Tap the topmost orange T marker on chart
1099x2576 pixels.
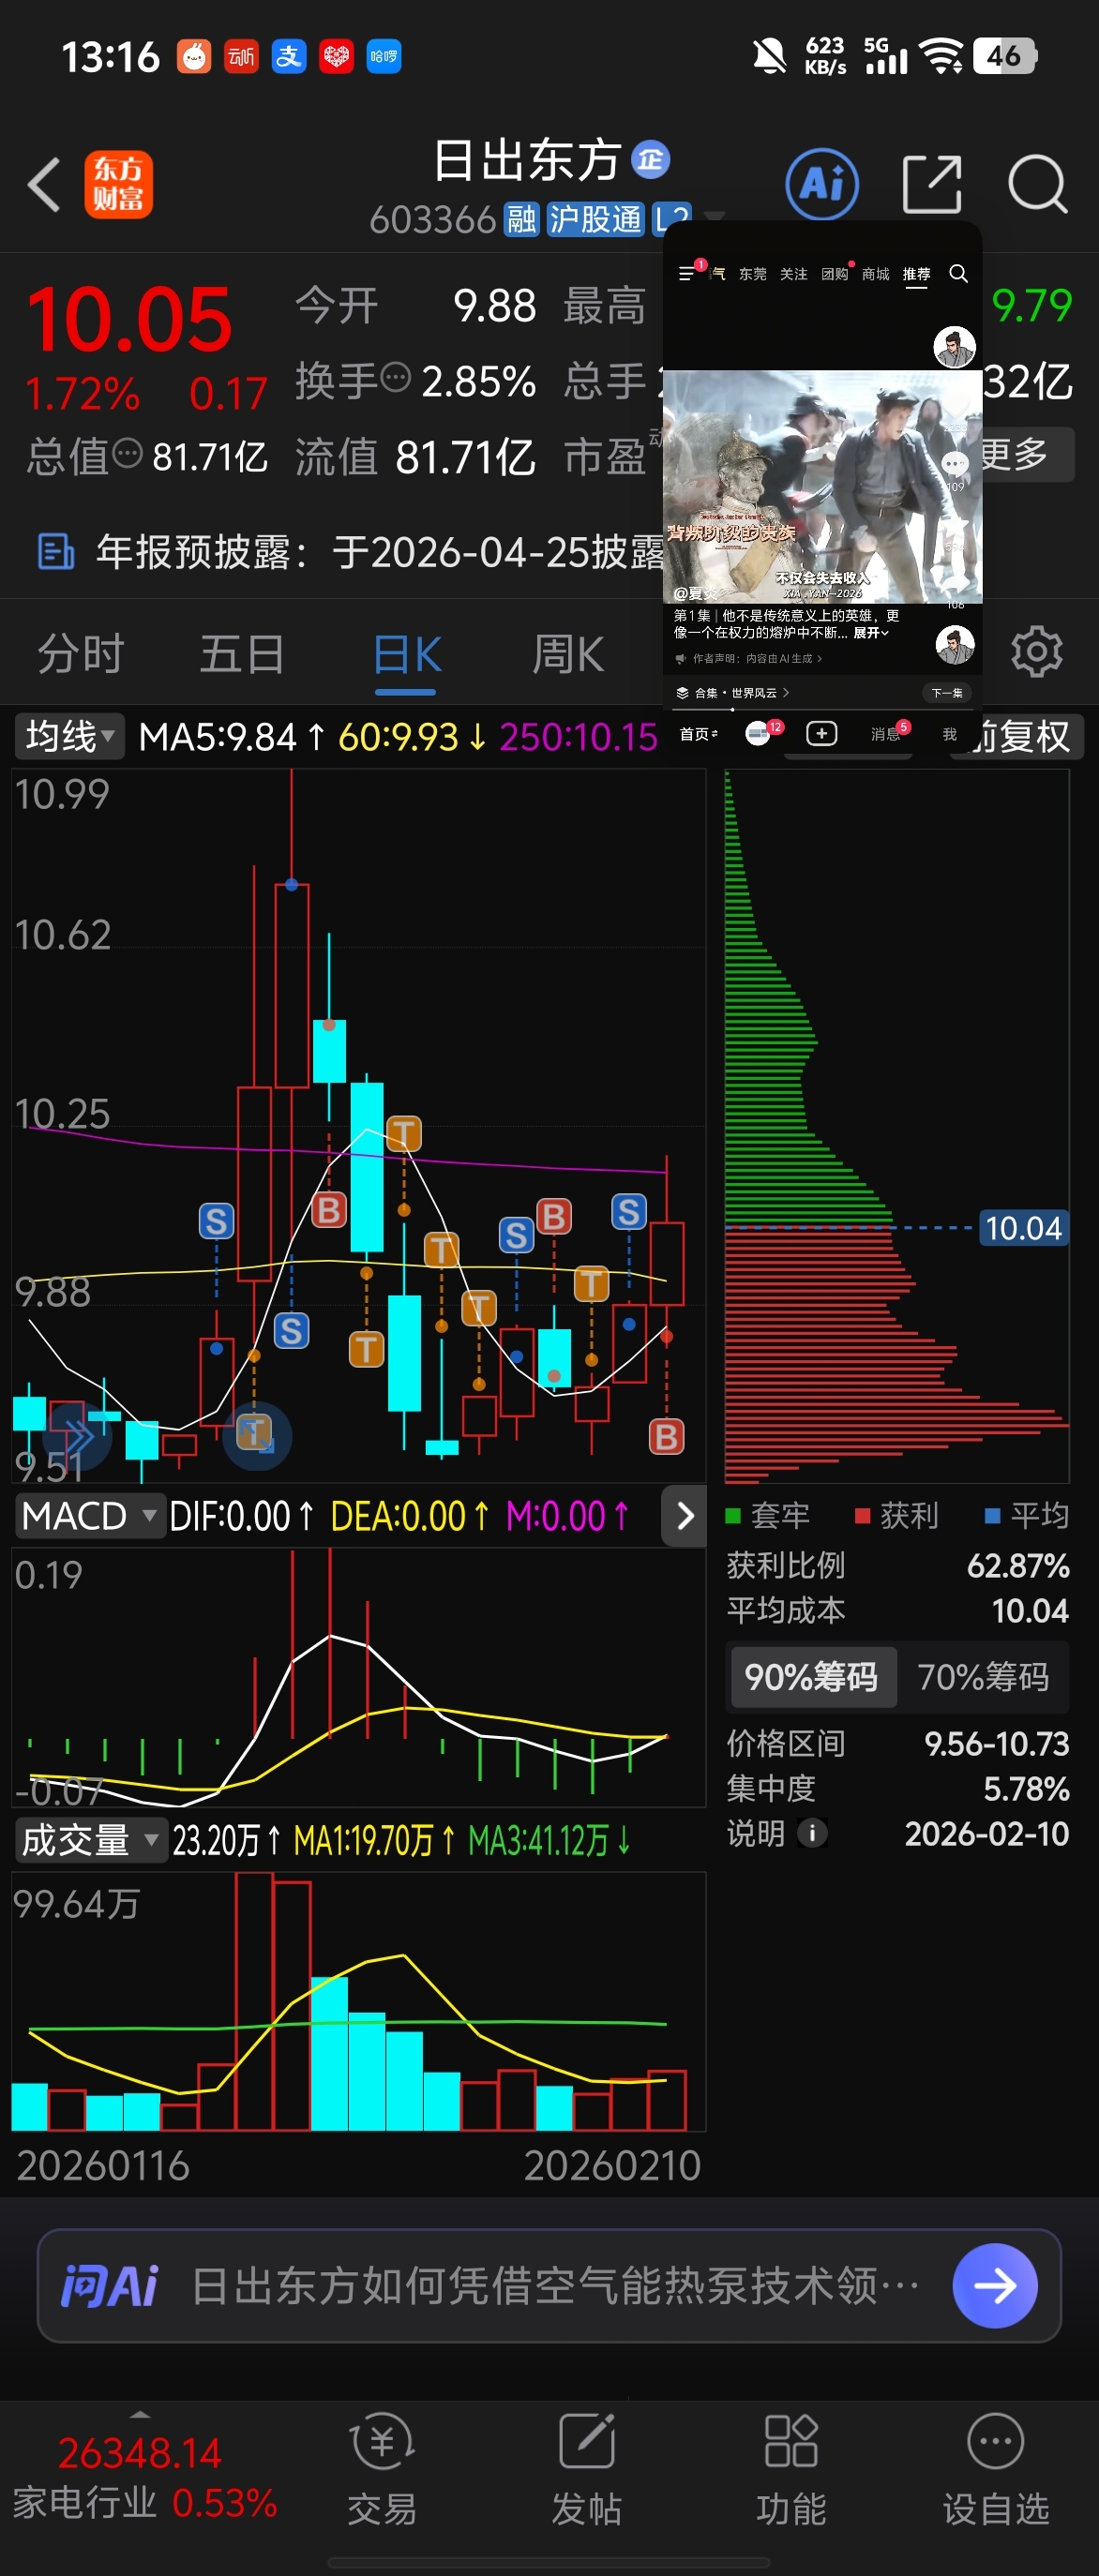click(x=404, y=1134)
